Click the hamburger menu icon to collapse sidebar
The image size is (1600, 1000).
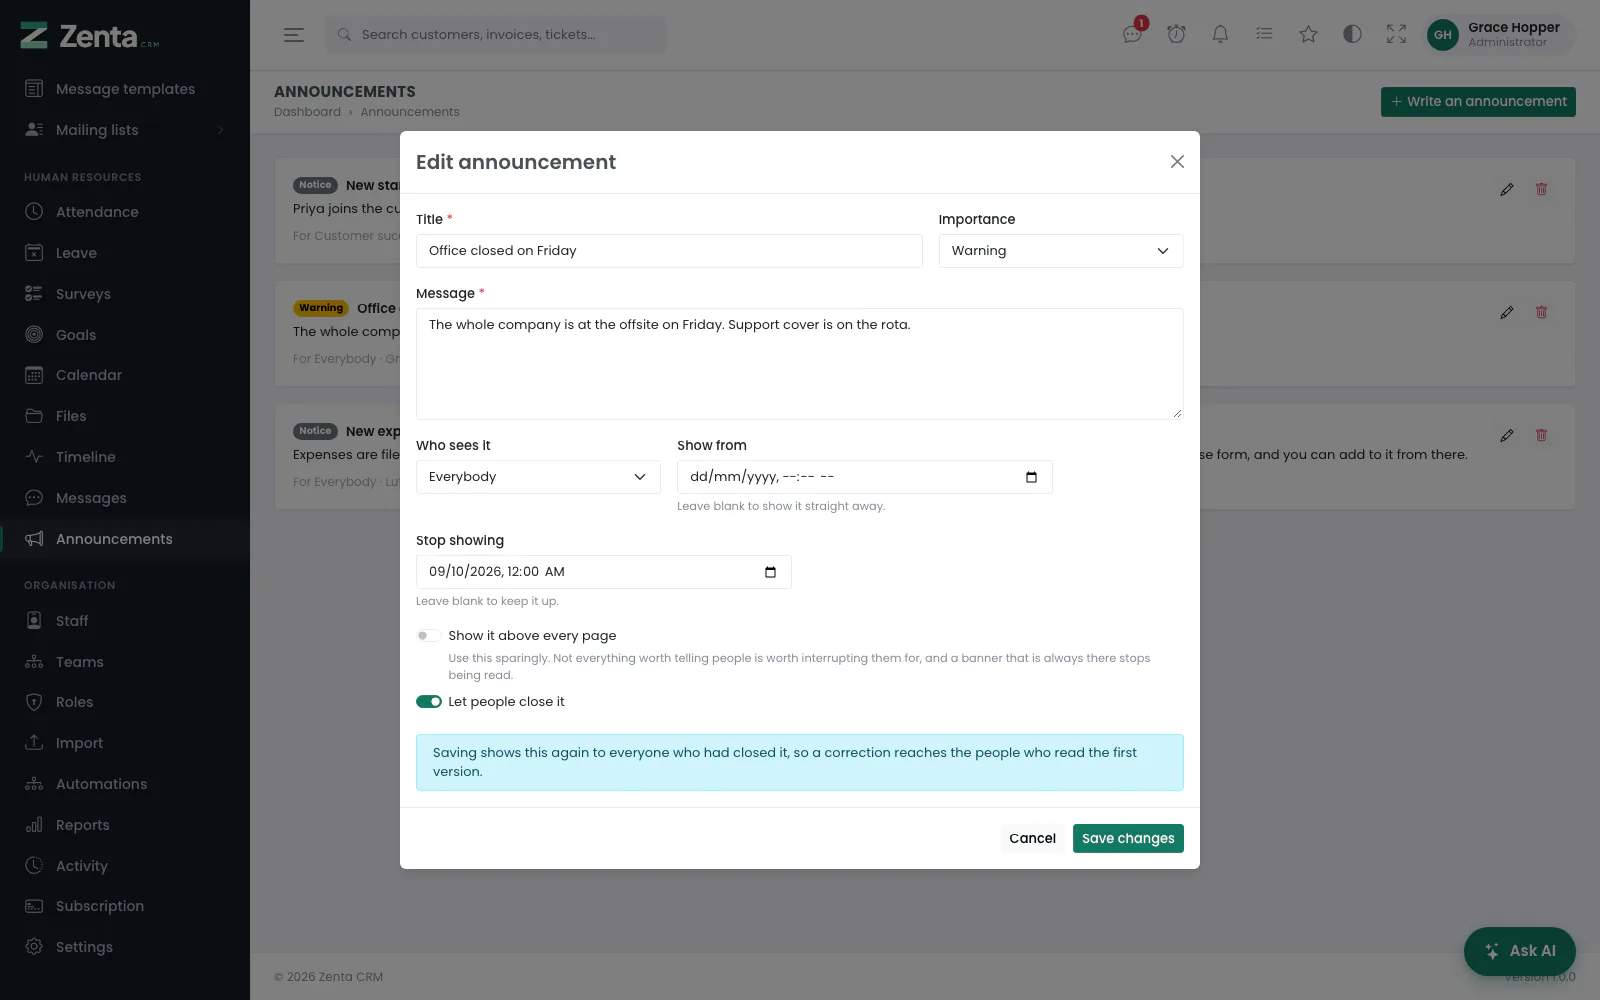click(x=293, y=34)
